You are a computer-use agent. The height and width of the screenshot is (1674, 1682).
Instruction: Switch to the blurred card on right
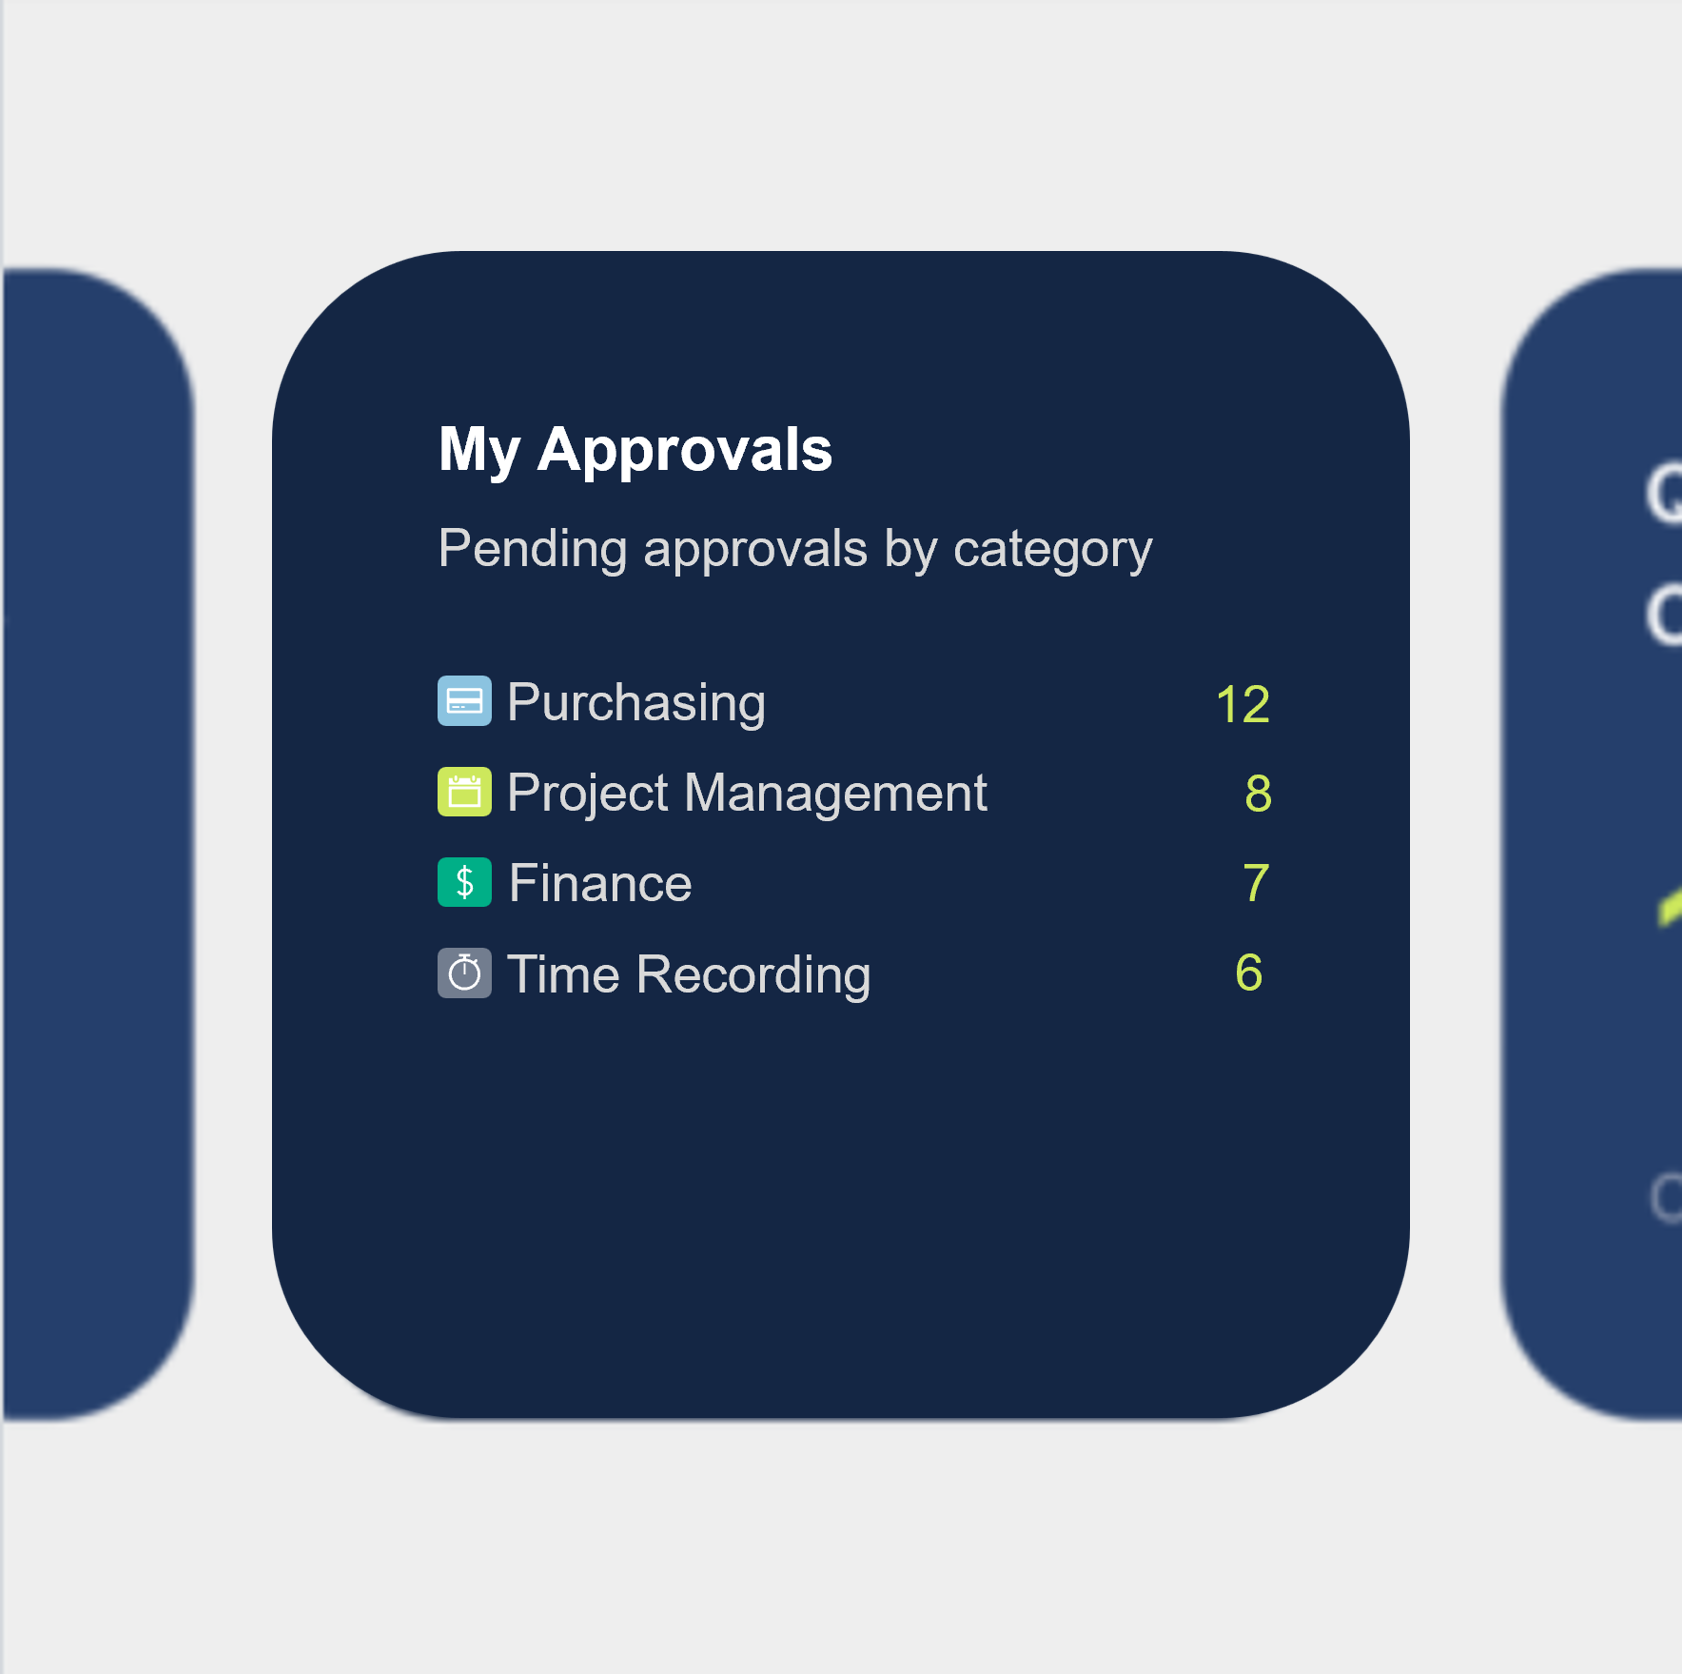coord(1591,844)
